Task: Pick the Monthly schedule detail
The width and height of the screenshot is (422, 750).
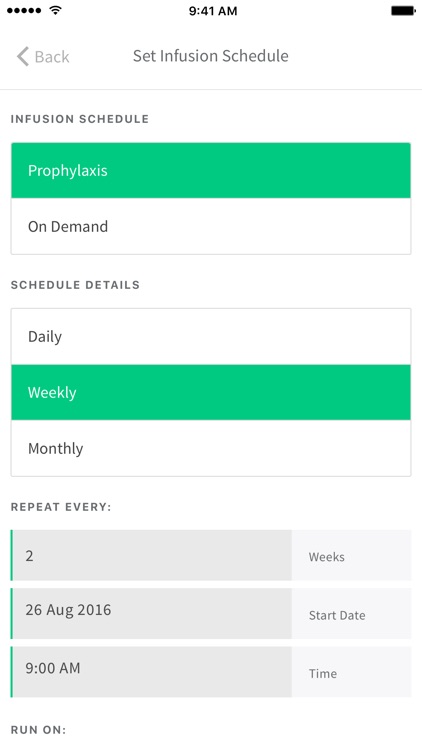Action: [211, 448]
